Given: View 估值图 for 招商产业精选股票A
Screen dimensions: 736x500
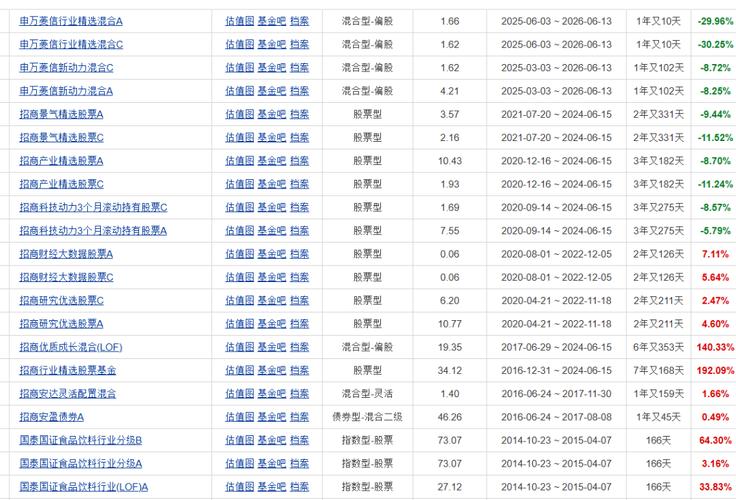Looking at the screenshot, I should [239, 161].
